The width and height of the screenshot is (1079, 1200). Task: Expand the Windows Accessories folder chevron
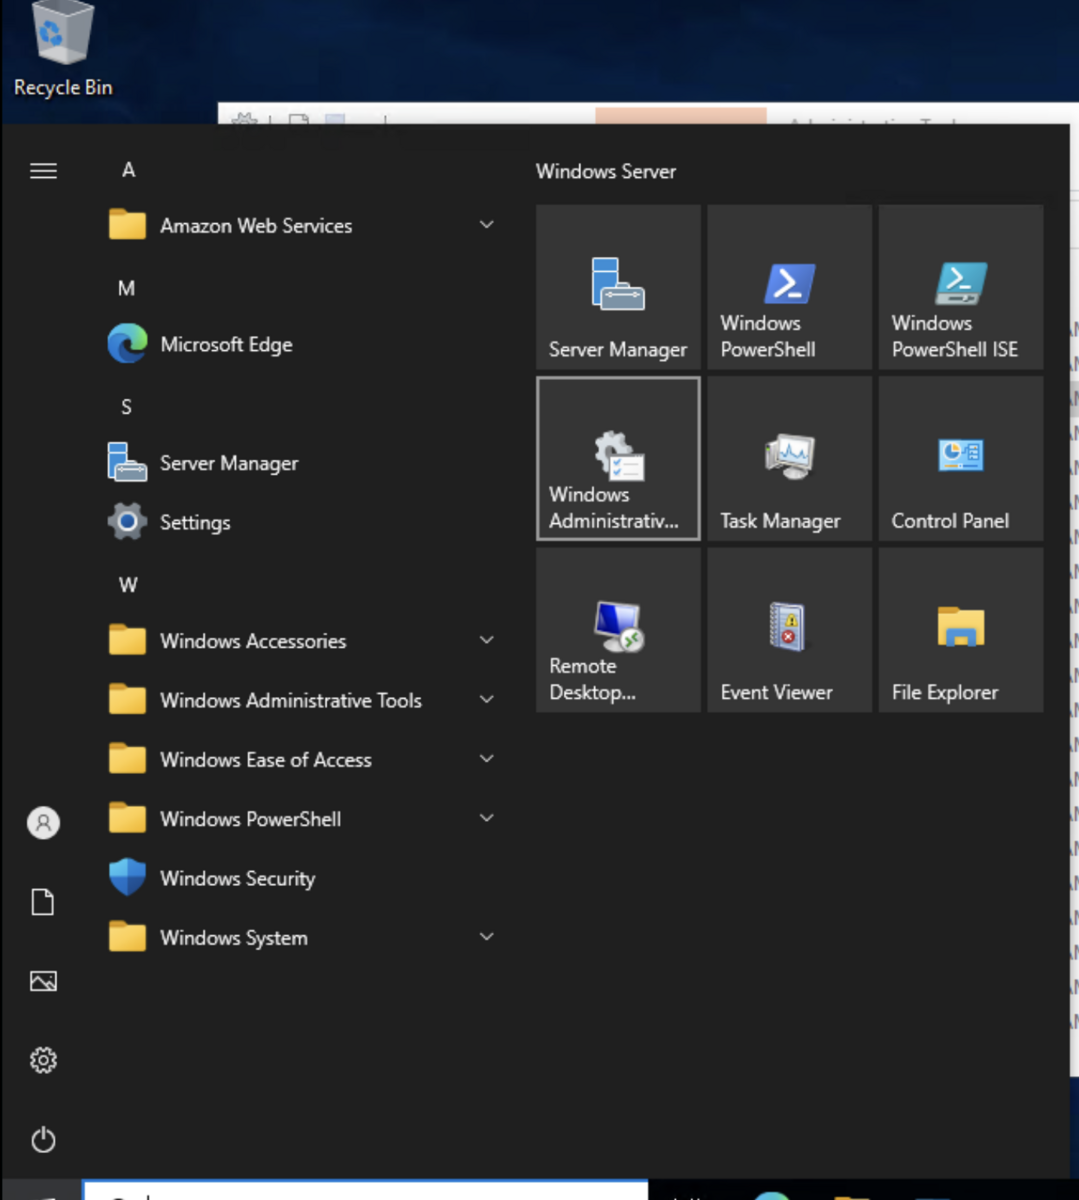[x=487, y=640]
